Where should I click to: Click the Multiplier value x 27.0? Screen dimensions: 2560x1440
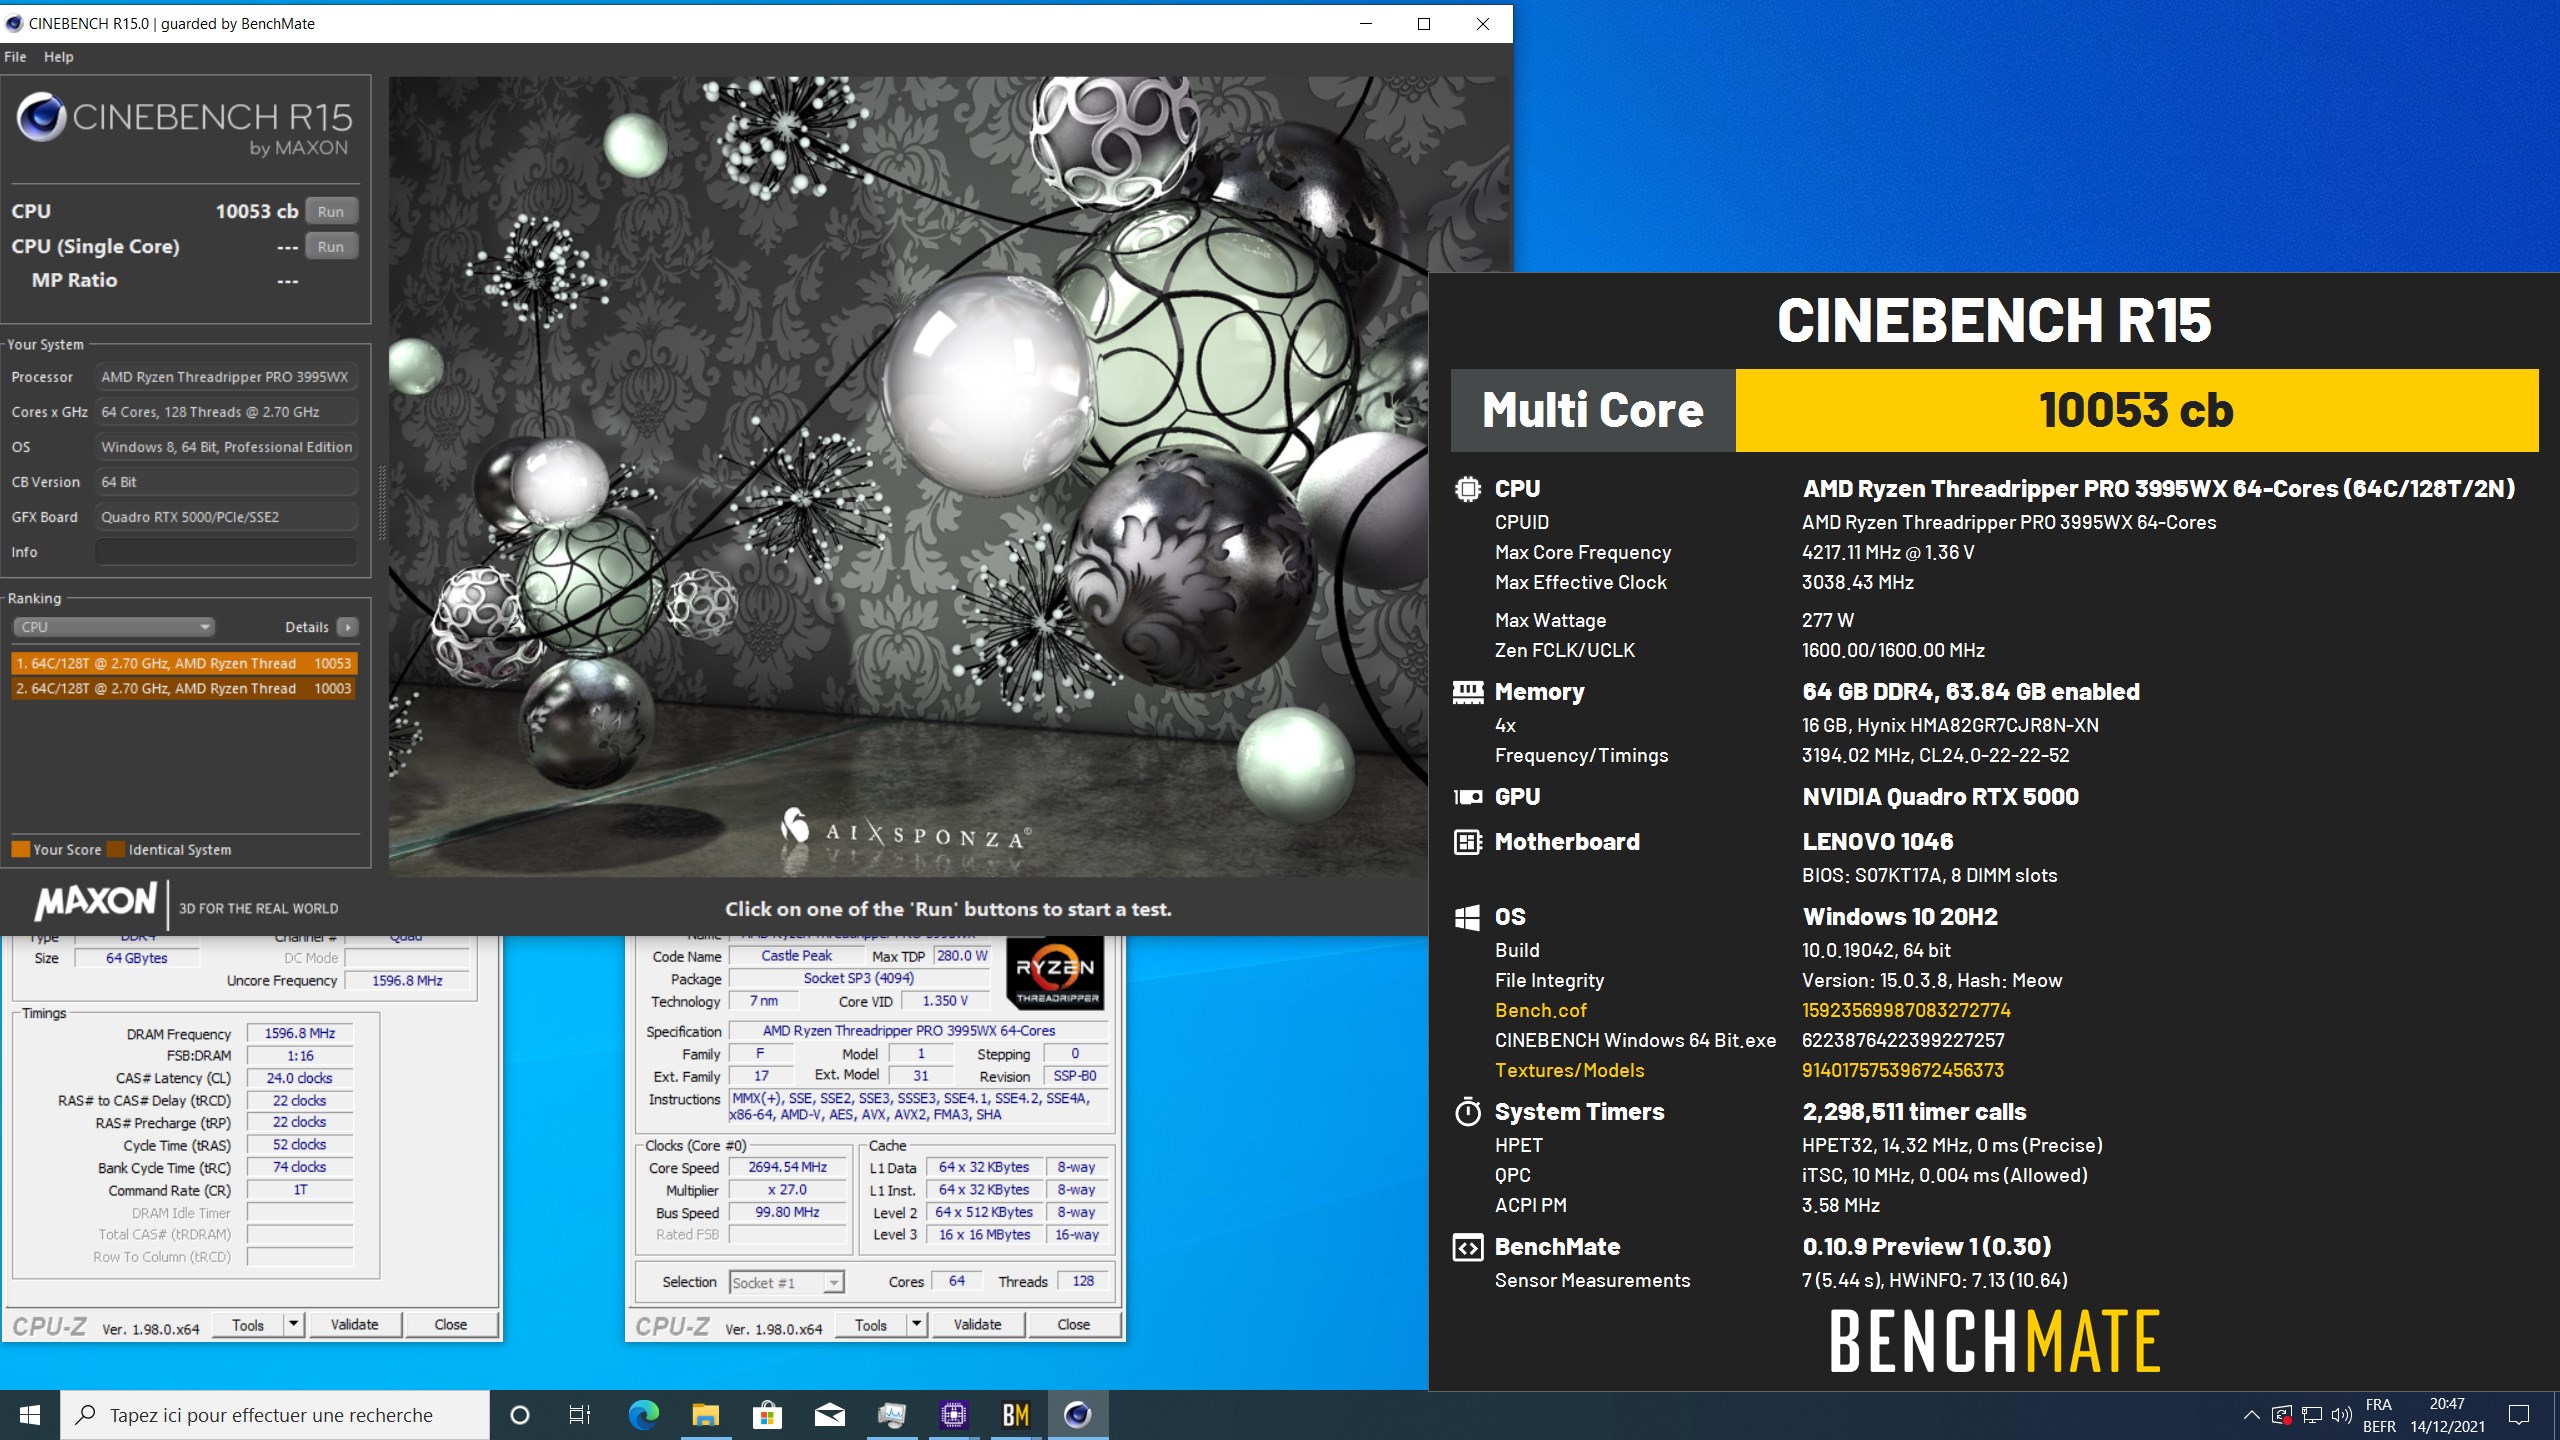(x=787, y=1190)
